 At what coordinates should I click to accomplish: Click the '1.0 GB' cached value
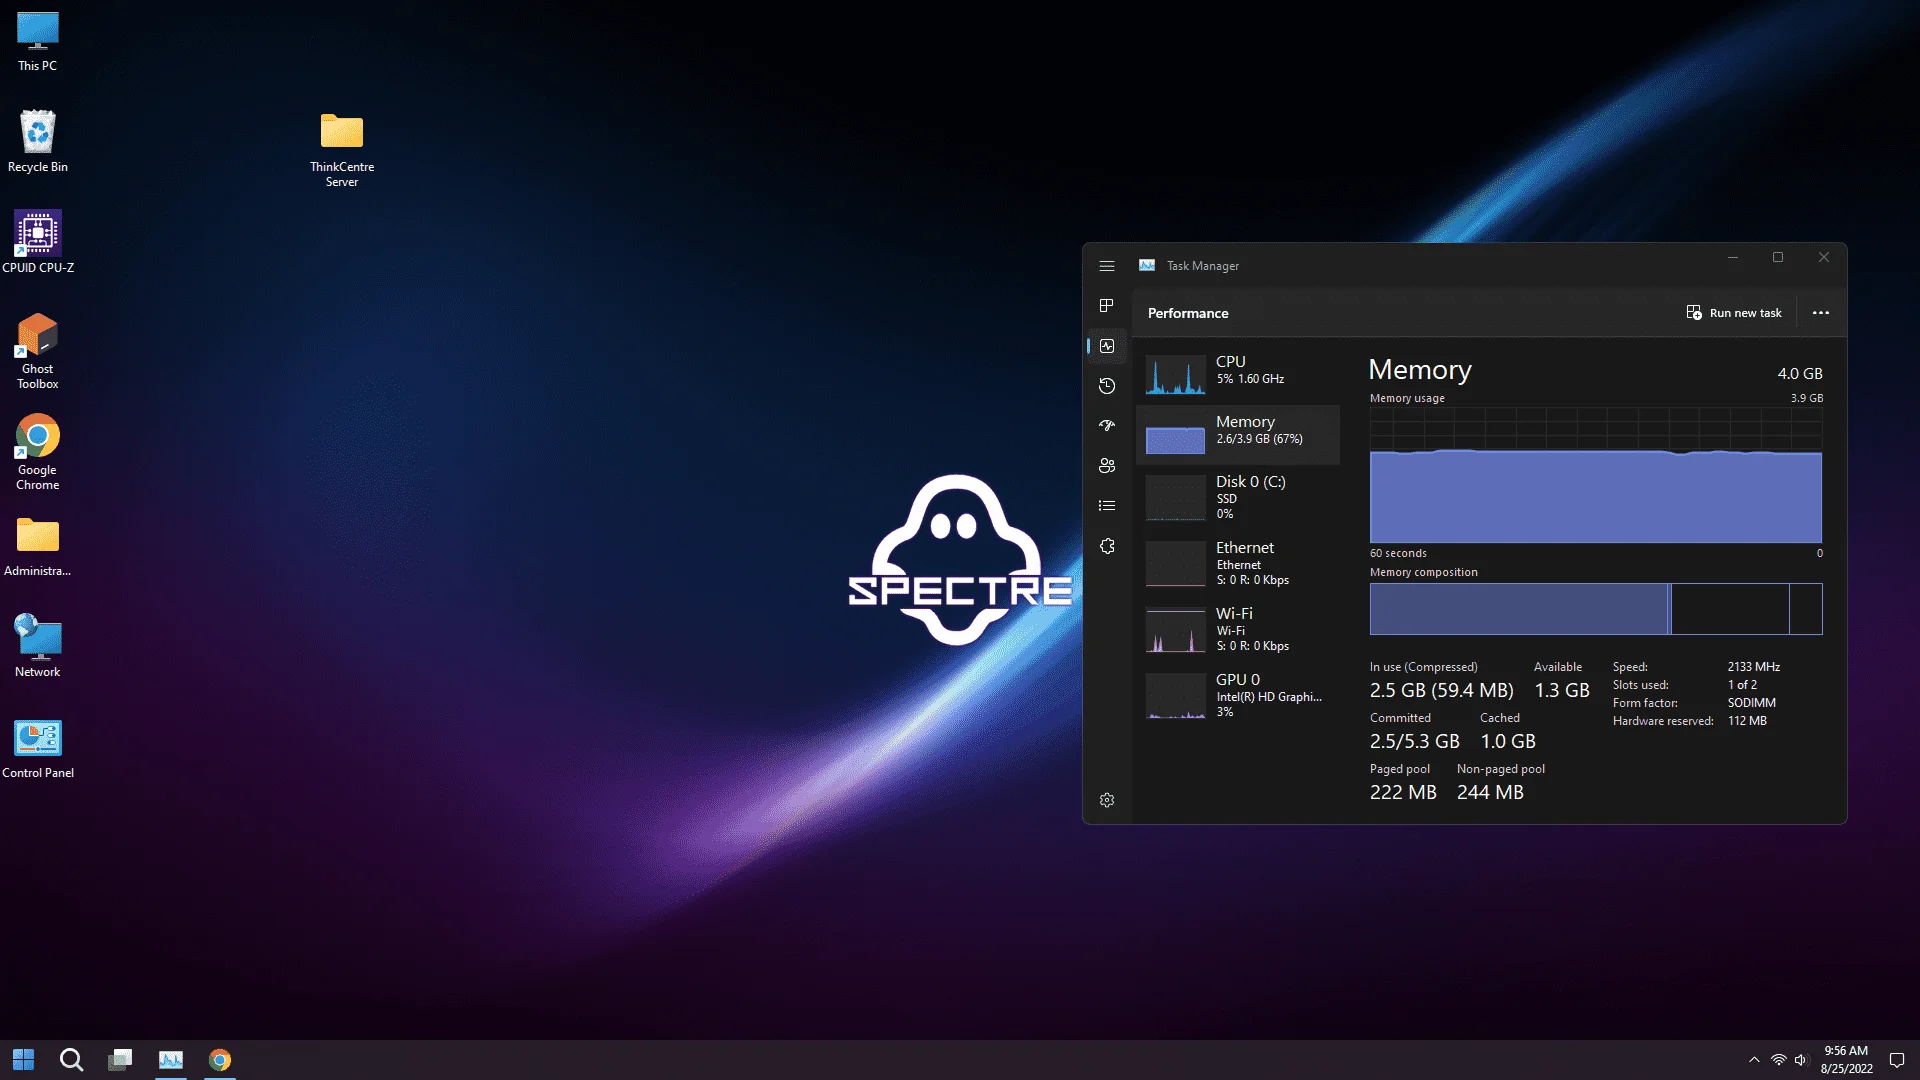pos(1508,742)
